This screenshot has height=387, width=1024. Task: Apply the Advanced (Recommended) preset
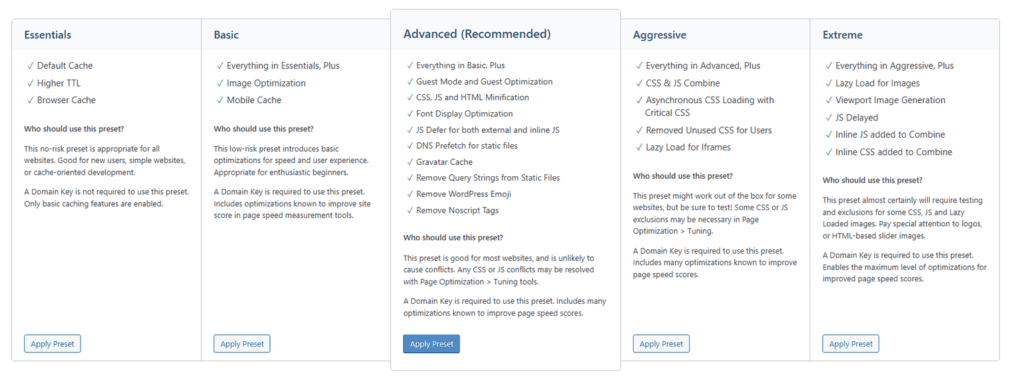point(431,344)
